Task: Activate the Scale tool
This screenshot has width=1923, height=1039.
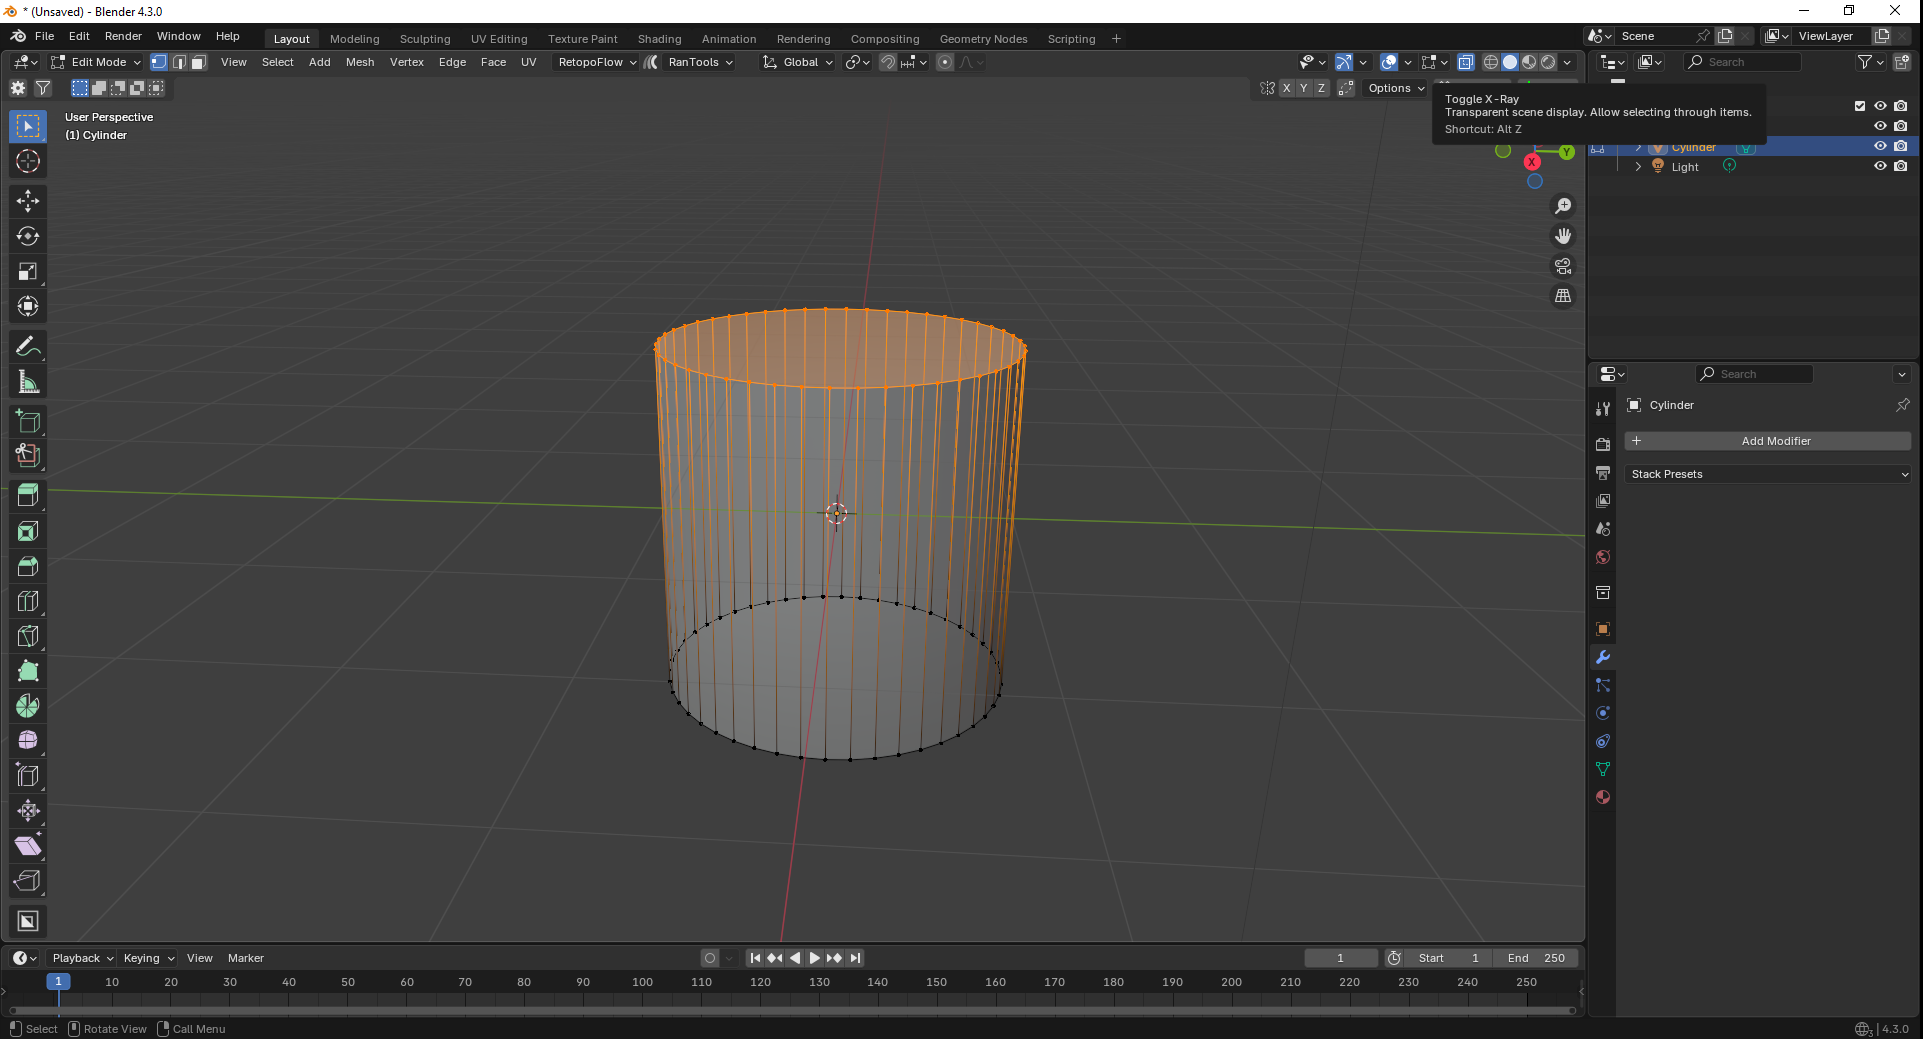Action: click(28, 271)
